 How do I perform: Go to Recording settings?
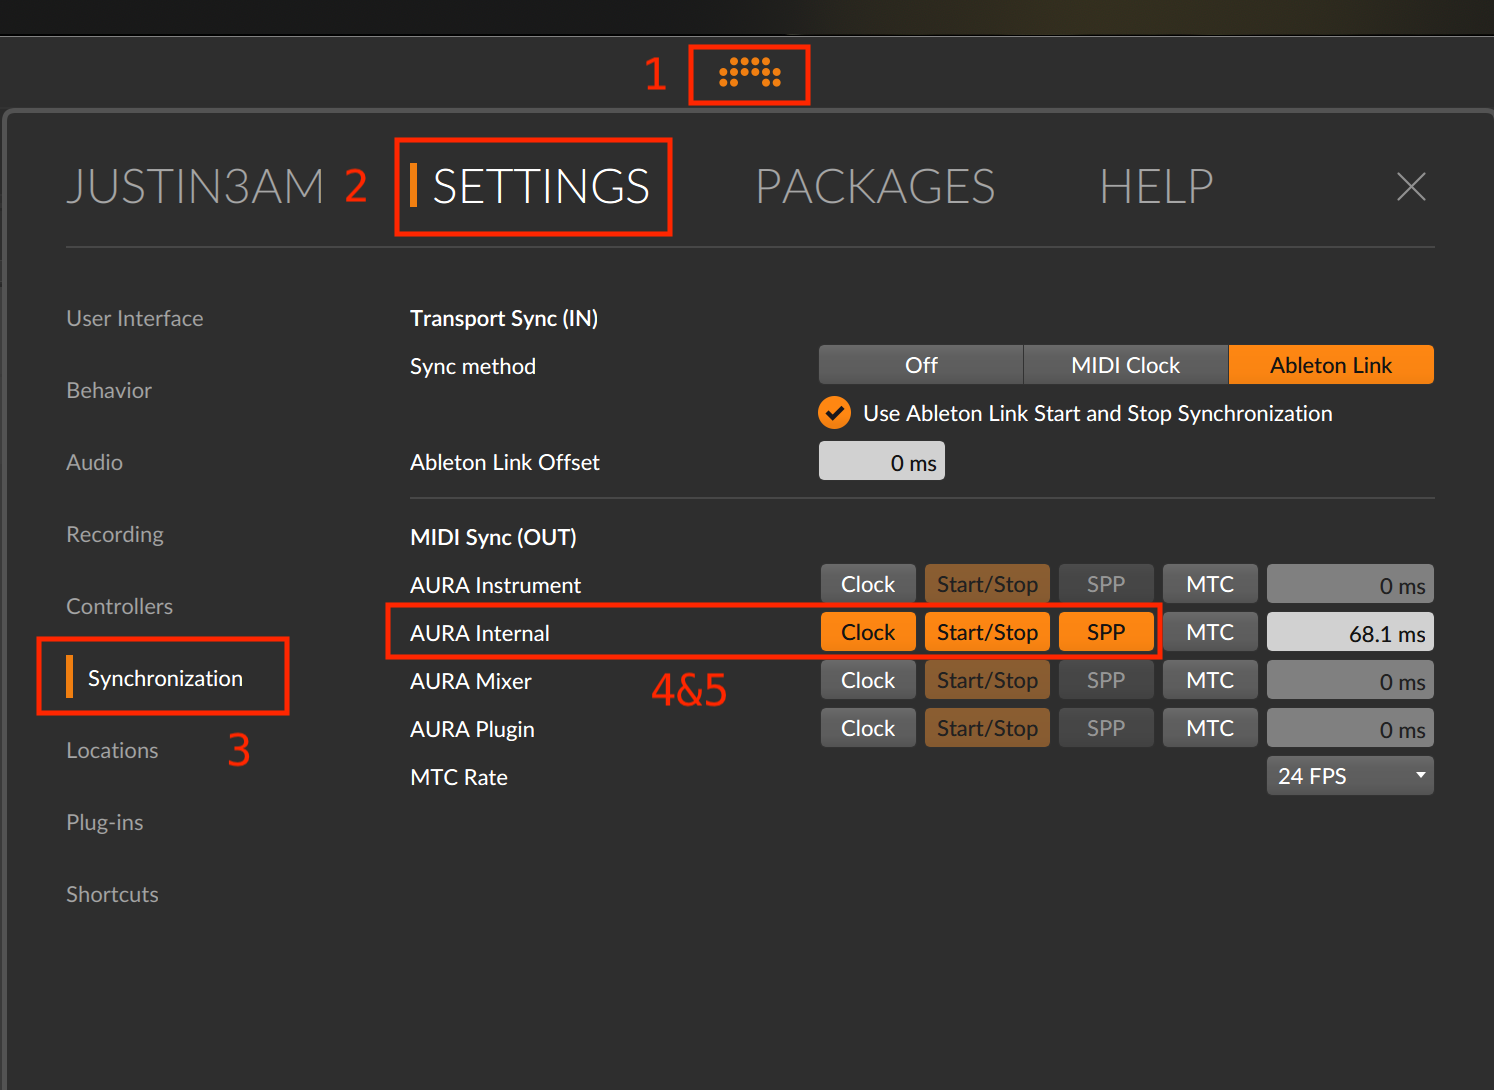115,534
